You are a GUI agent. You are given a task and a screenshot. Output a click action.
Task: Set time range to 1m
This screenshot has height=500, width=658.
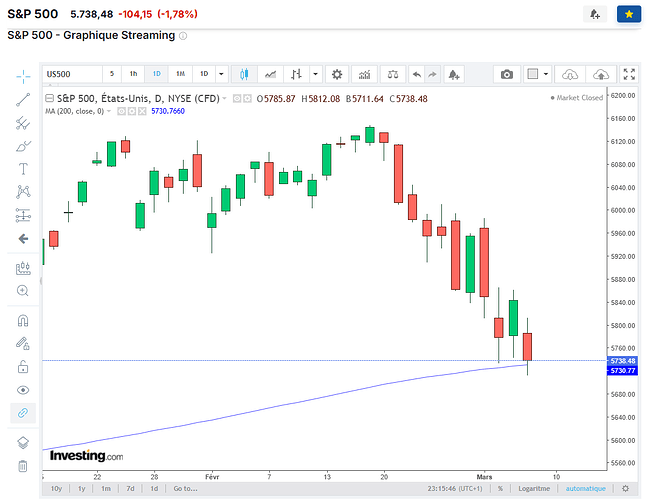coord(106,489)
